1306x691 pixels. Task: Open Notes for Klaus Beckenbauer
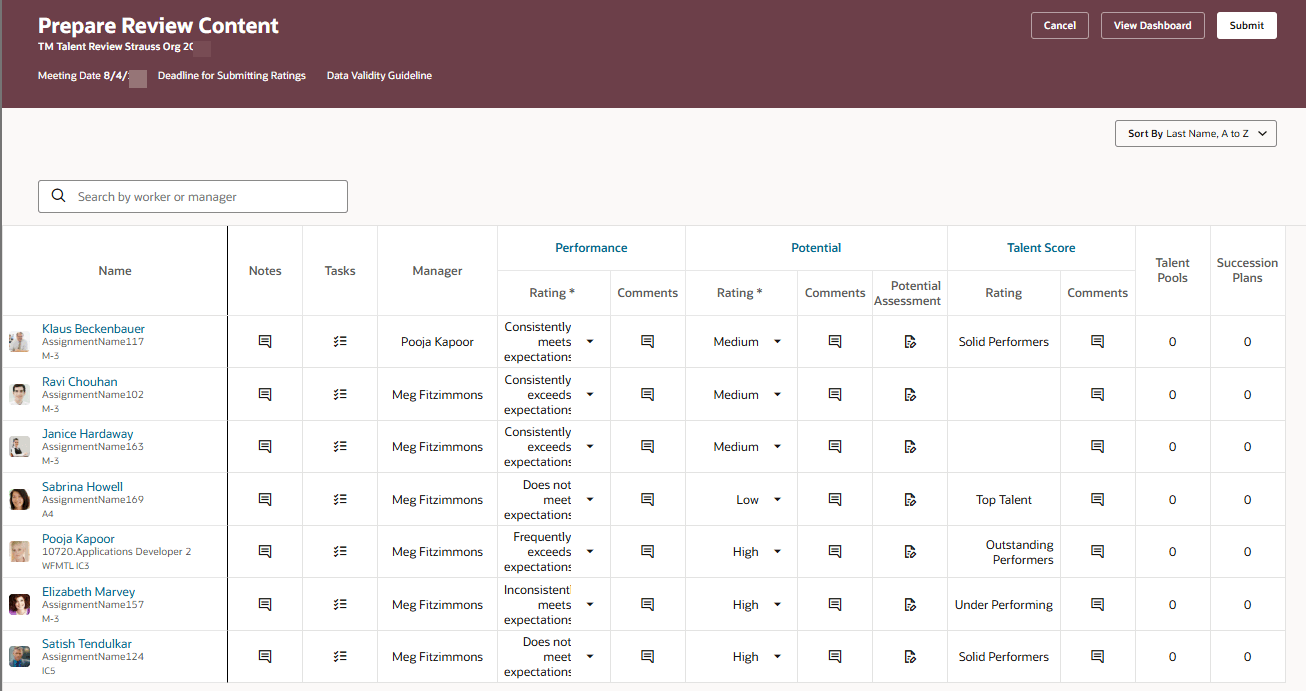(x=264, y=341)
